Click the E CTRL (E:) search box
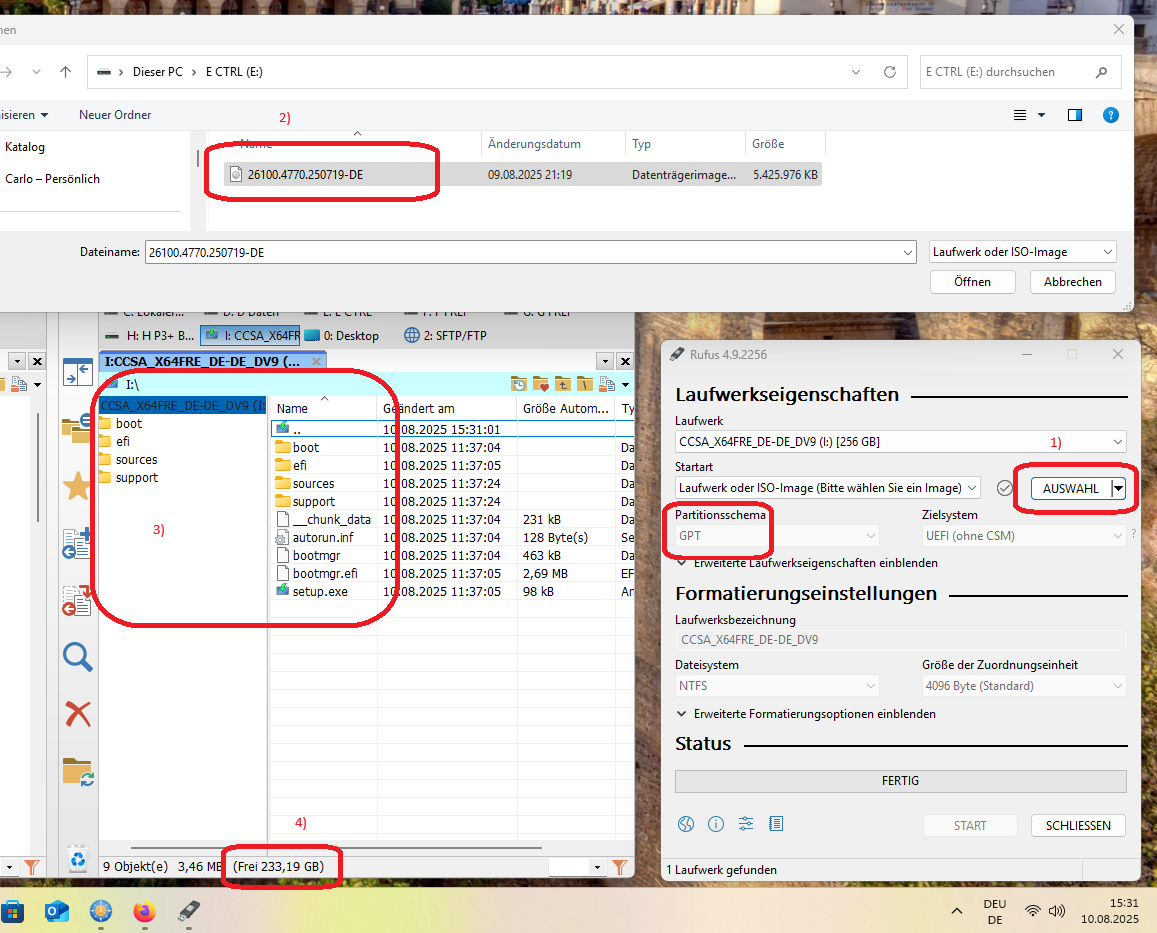 1020,72
